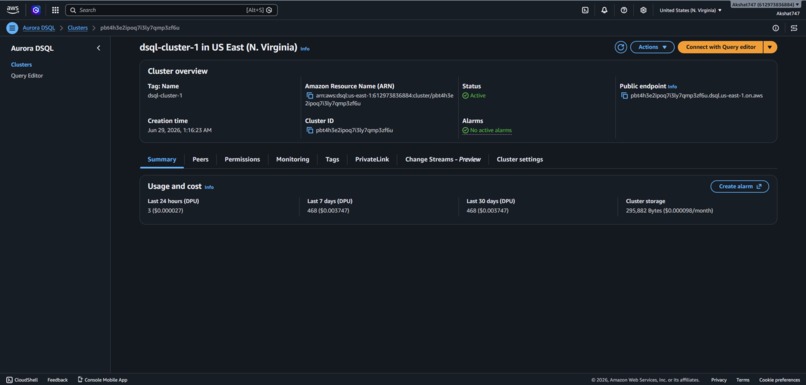Screen dimensions: 806x385
Task: Expand the Actions dropdown
Action: point(652,47)
